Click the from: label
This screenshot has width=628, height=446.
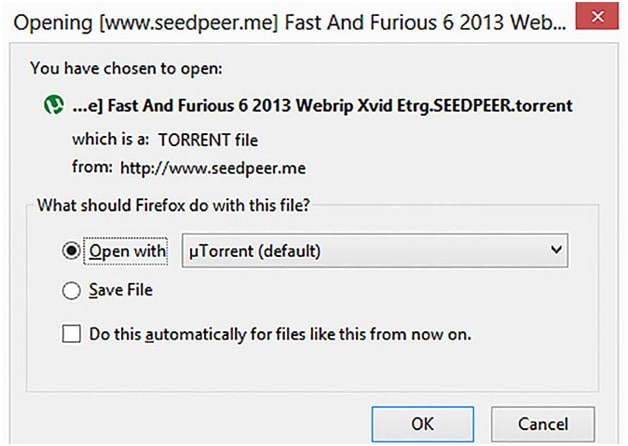[x=92, y=167]
